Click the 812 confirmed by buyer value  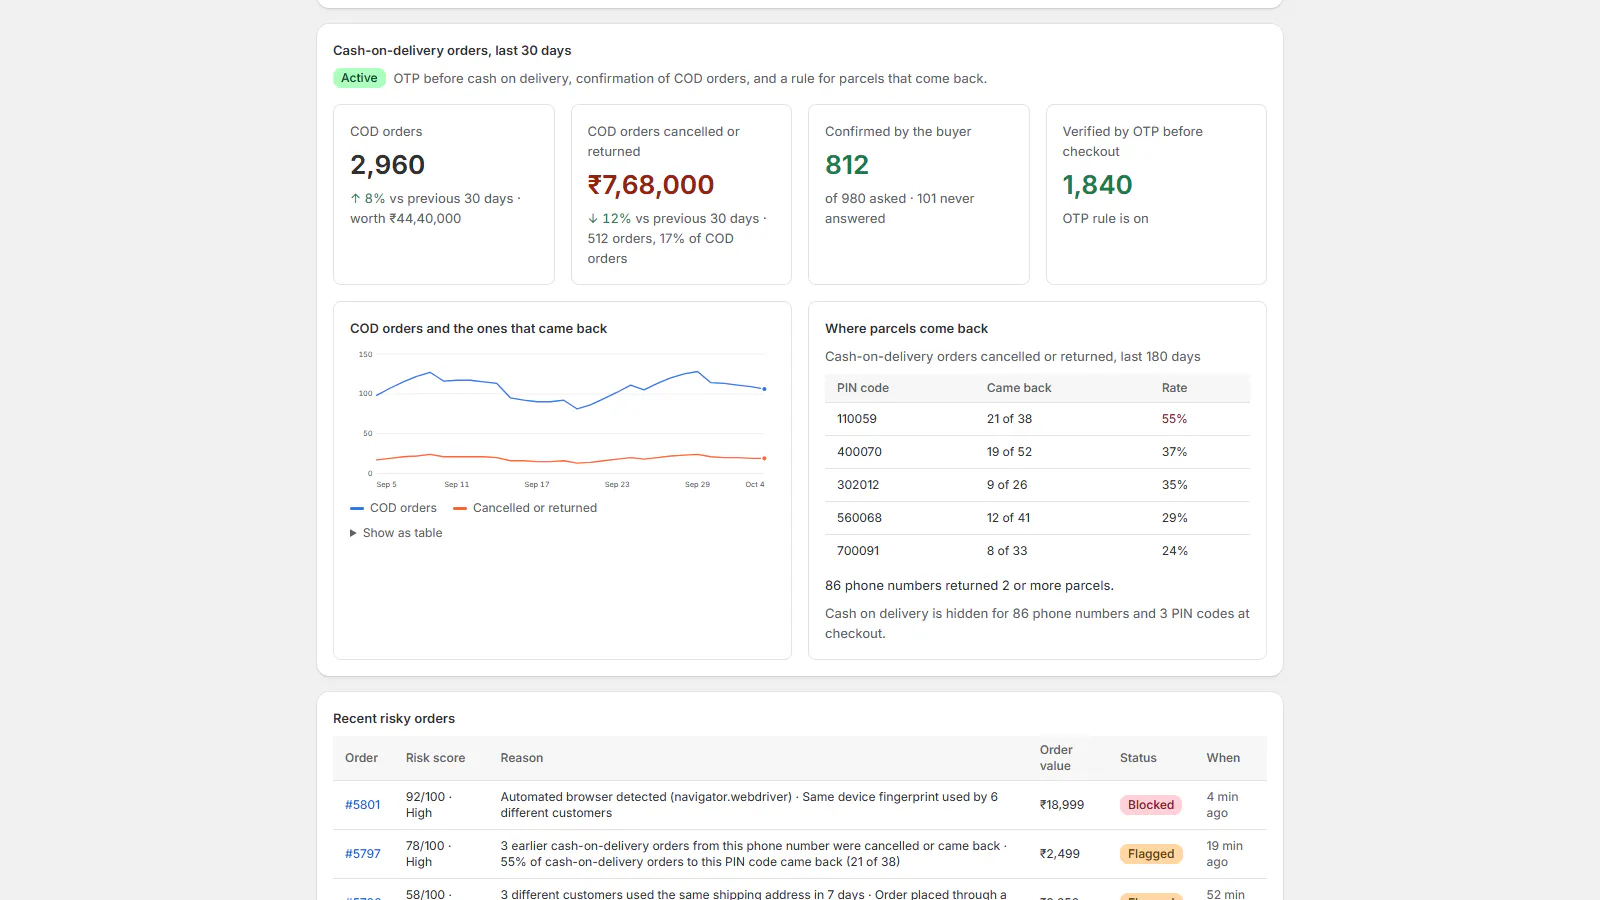click(847, 165)
